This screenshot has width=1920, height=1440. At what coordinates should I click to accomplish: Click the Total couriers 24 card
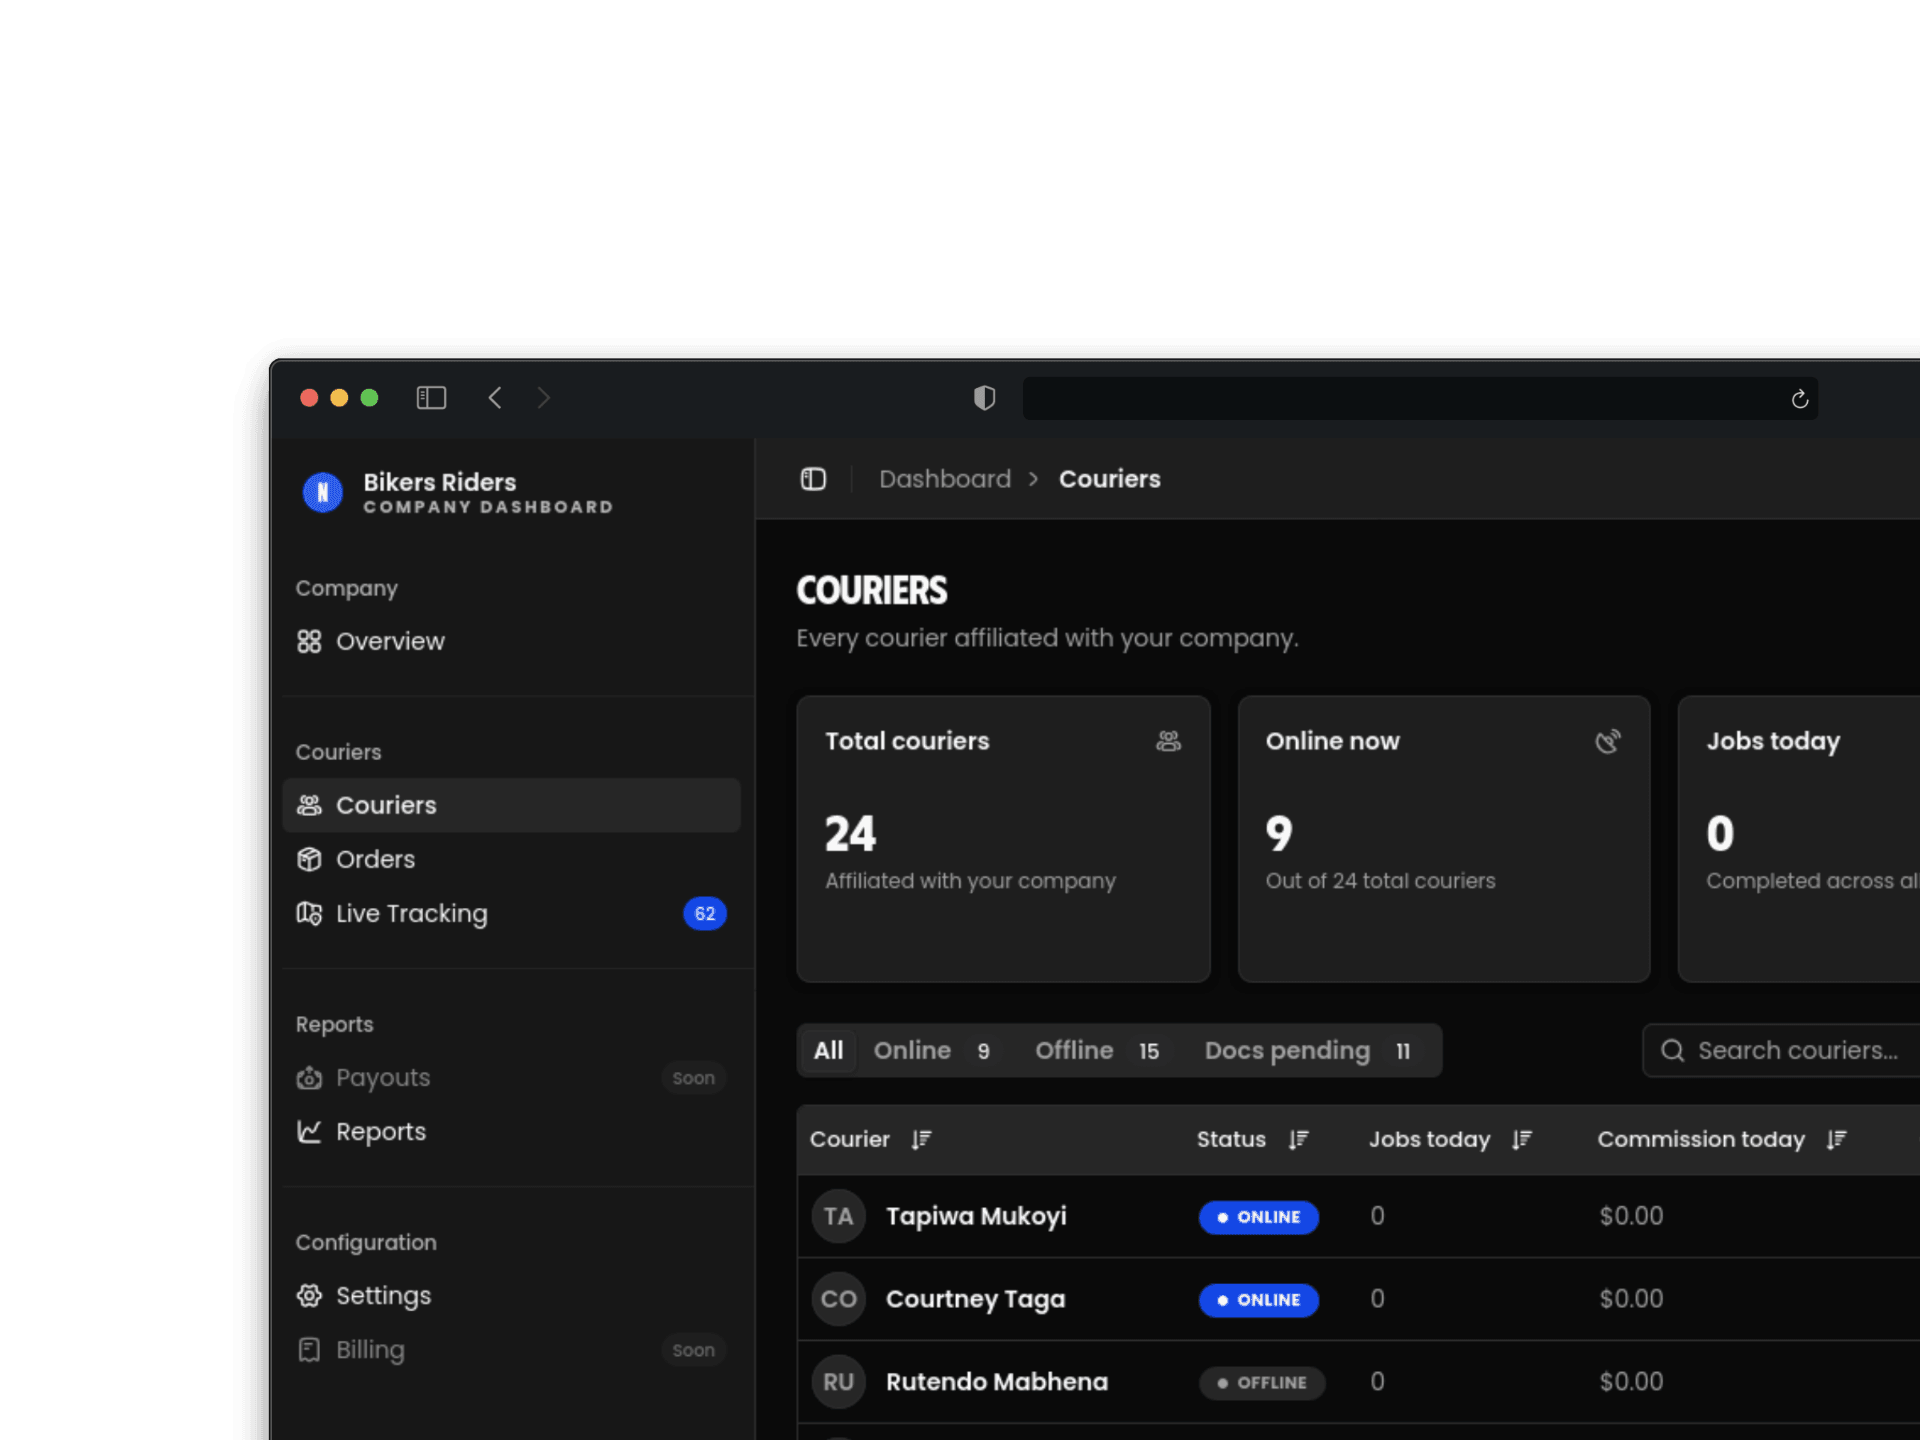click(x=1003, y=839)
